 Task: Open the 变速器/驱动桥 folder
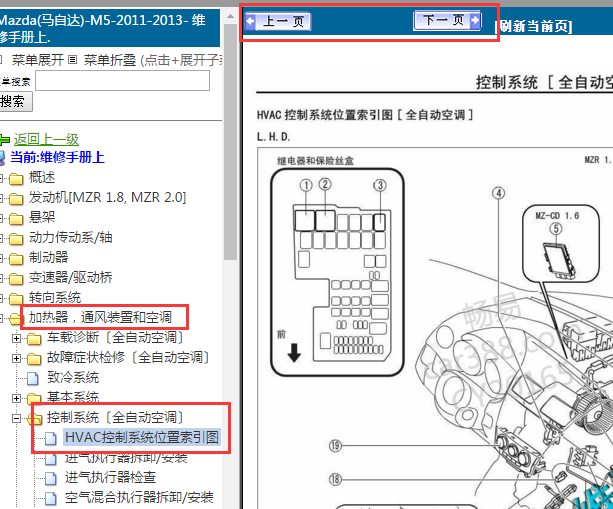point(71,278)
